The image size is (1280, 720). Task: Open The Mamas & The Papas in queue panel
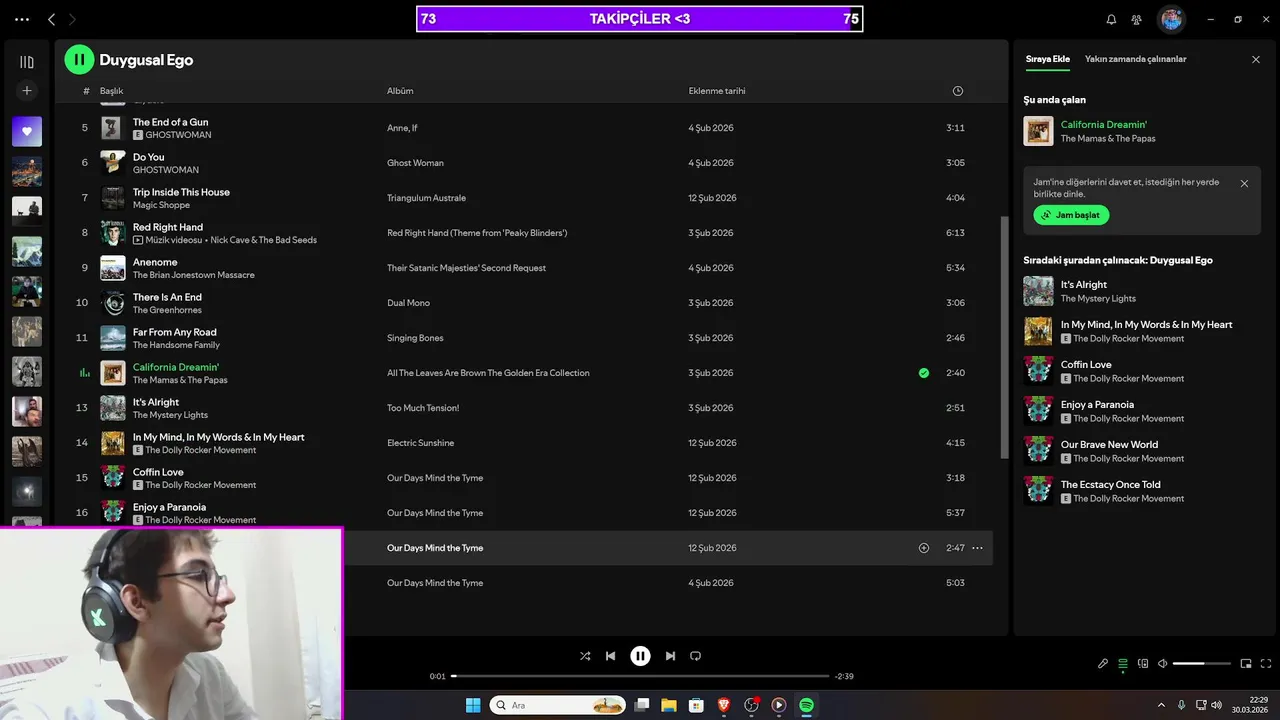(x=1108, y=139)
